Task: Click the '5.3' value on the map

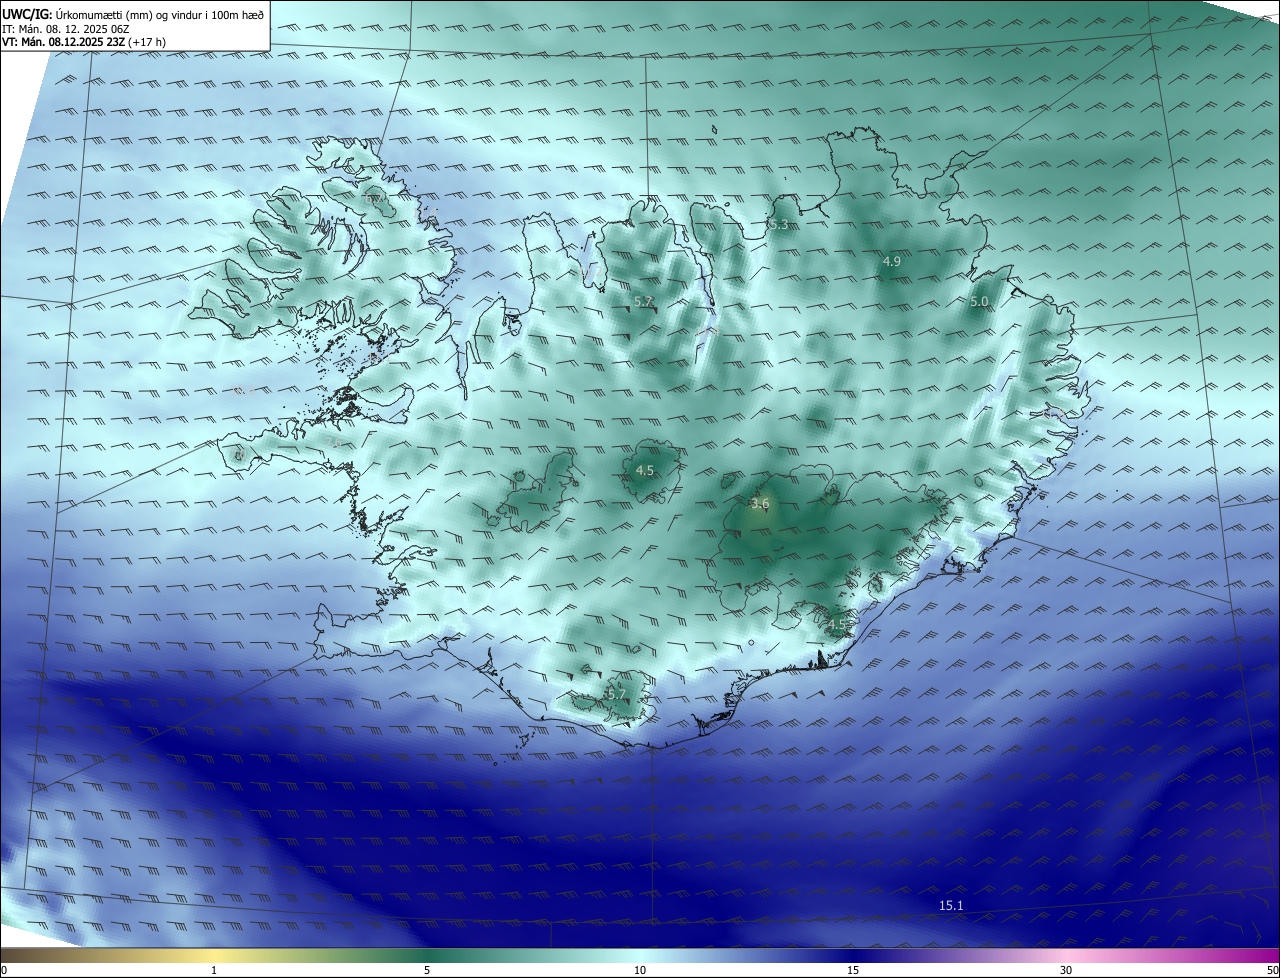Action: (x=779, y=225)
